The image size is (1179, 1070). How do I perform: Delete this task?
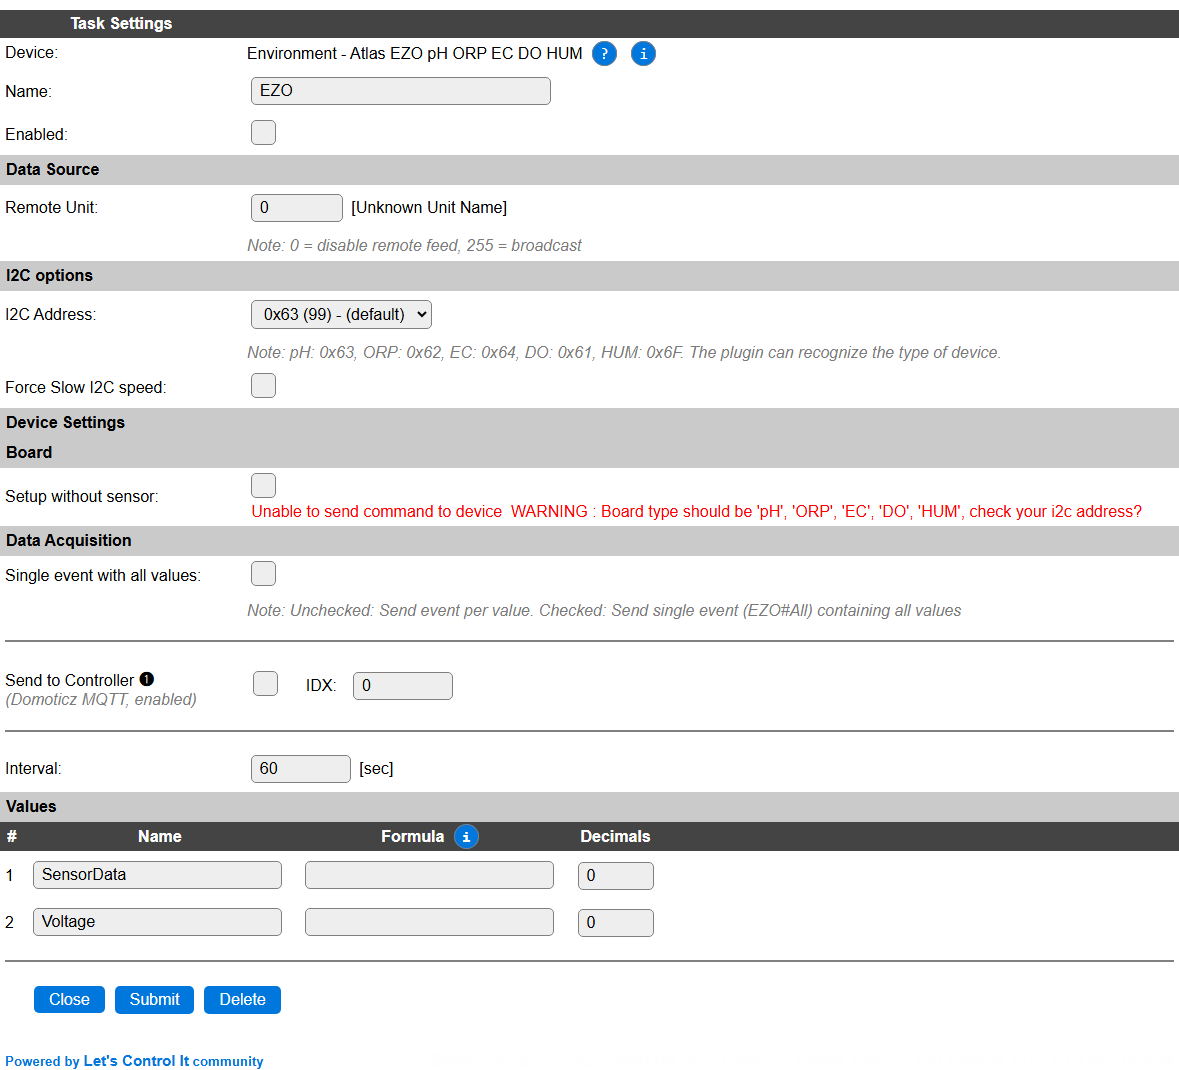(242, 999)
